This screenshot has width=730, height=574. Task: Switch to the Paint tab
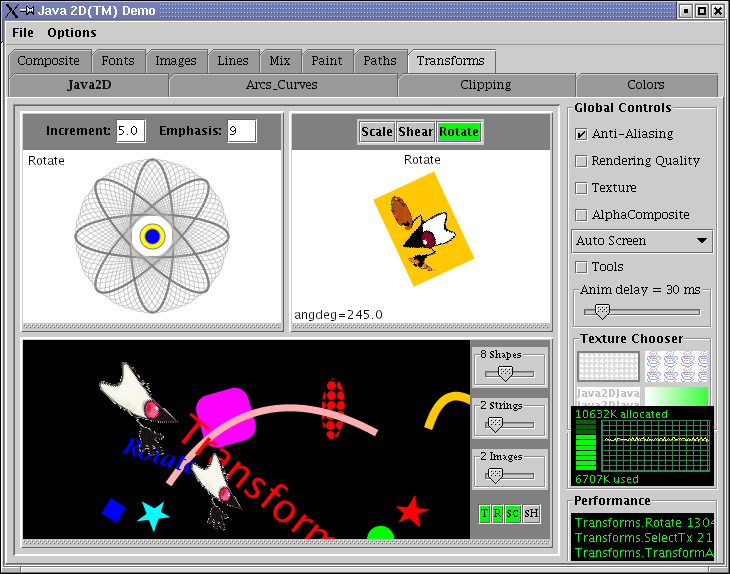point(326,61)
